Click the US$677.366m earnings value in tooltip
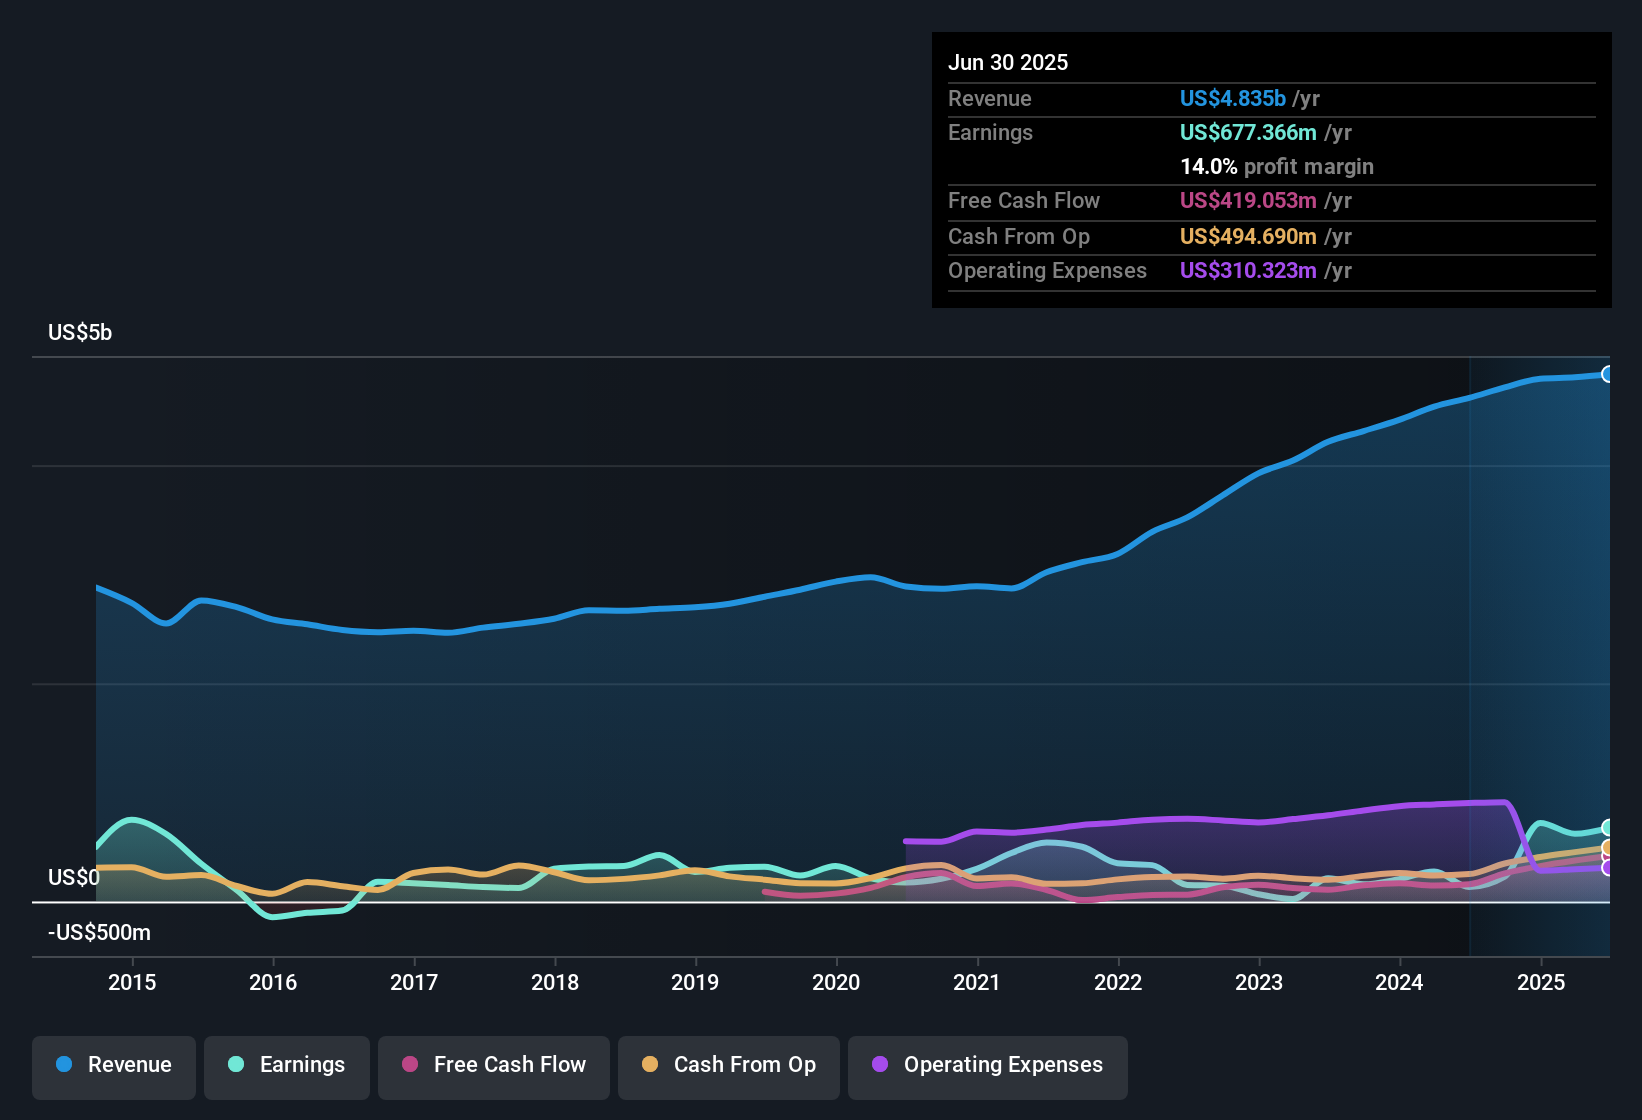 pos(1248,133)
